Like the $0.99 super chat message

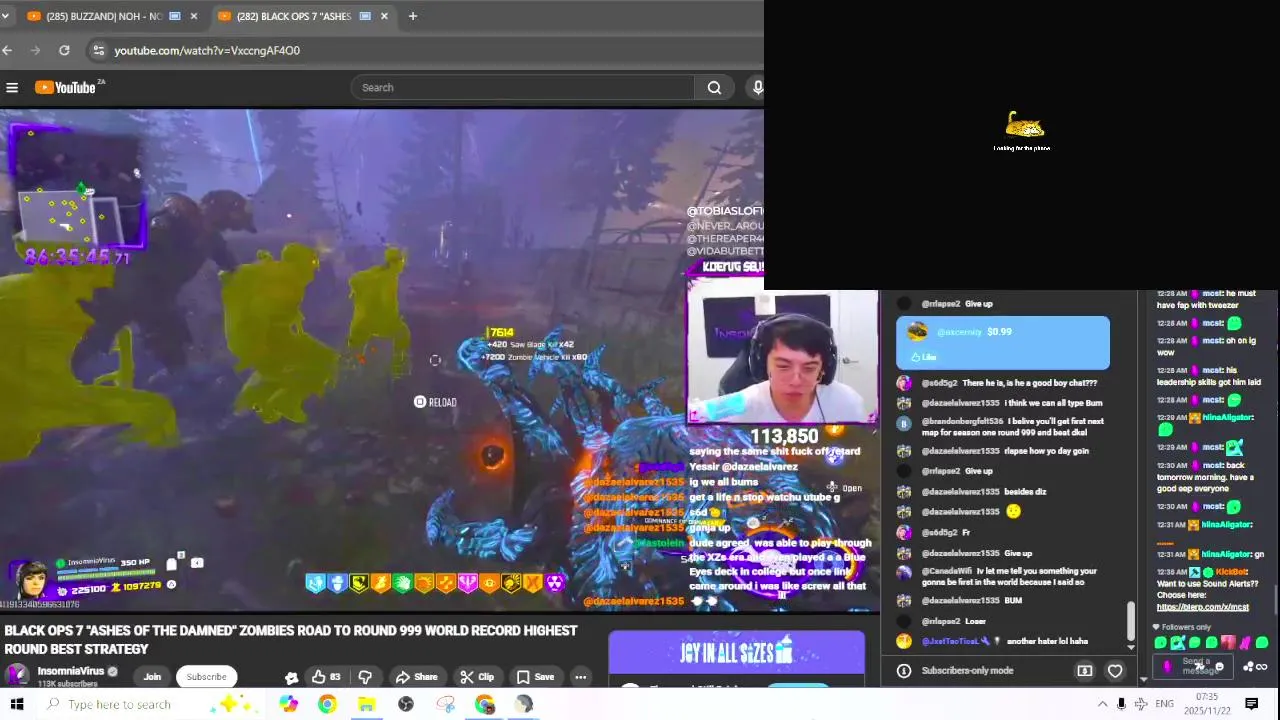point(923,357)
